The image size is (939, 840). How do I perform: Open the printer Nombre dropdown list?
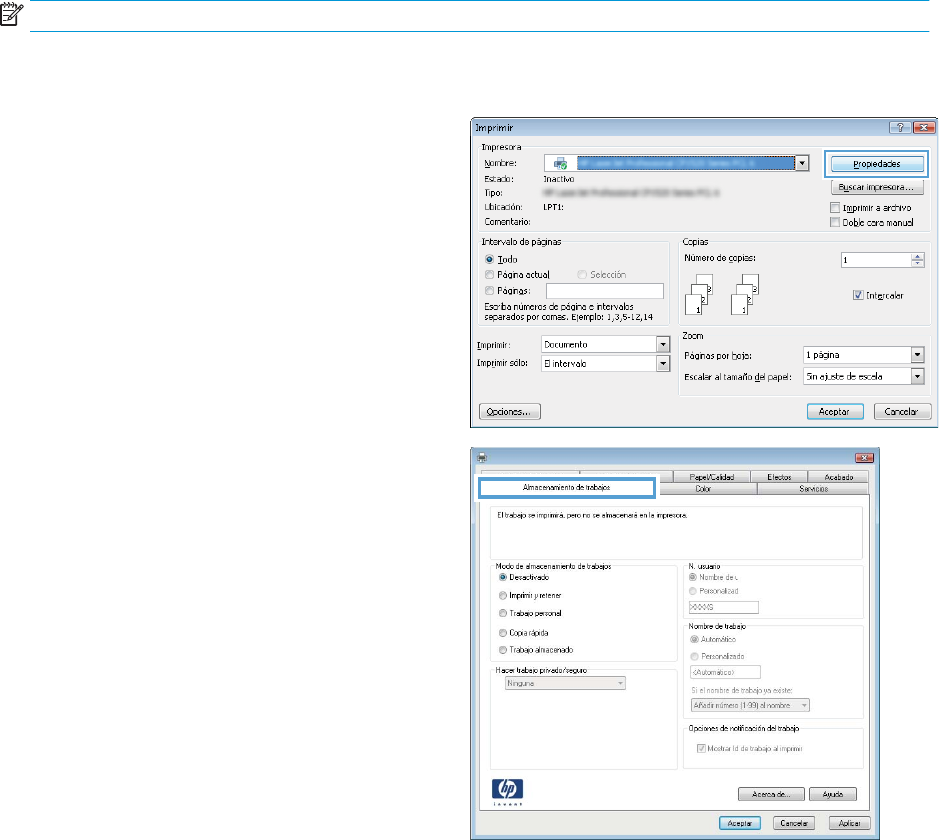pyautogui.click(x=801, y=163)
